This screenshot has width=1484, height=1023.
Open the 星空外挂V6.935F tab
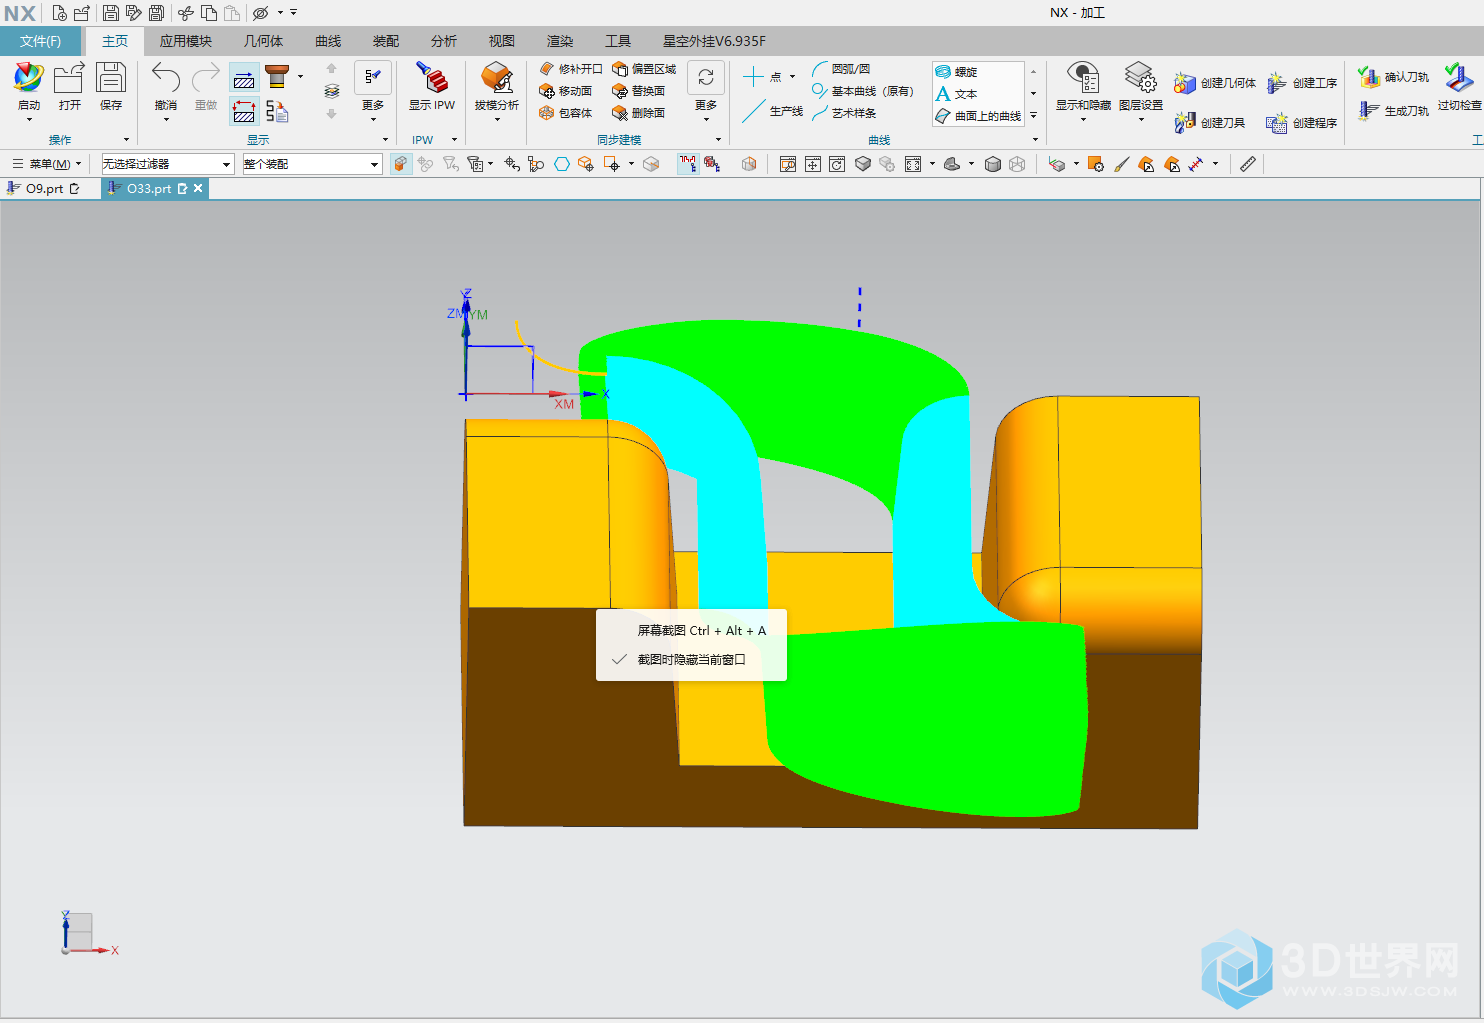click(714, 41)
